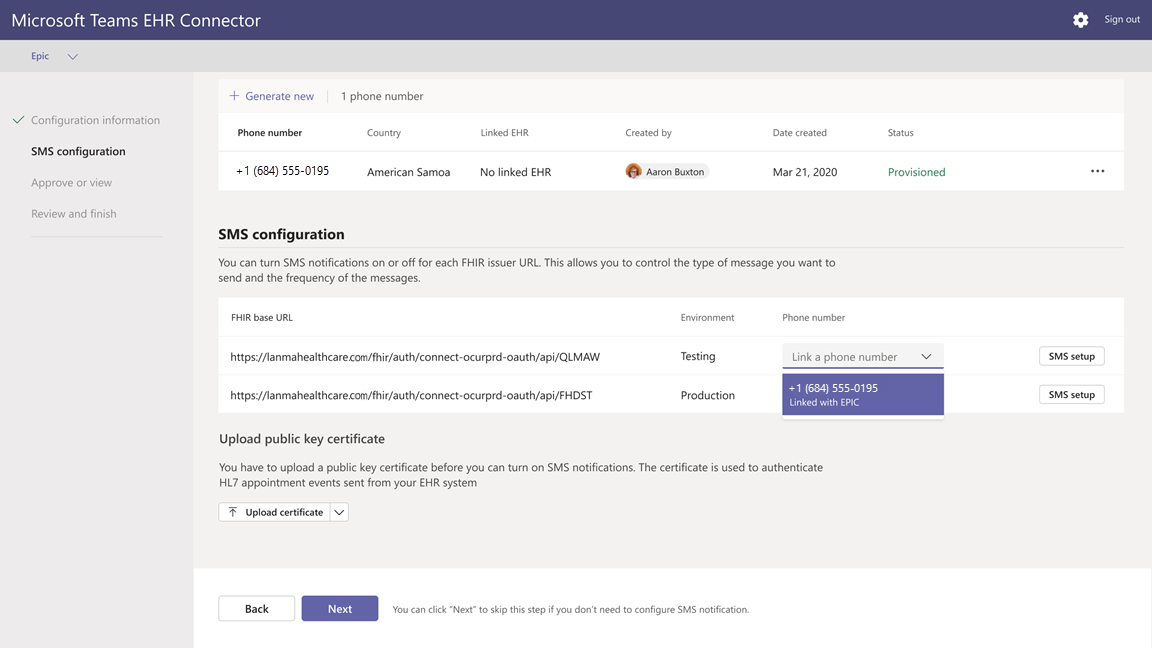Screen dimensions: 1152x648
Task: Click Country column header
Action: (x=384, y=133)
